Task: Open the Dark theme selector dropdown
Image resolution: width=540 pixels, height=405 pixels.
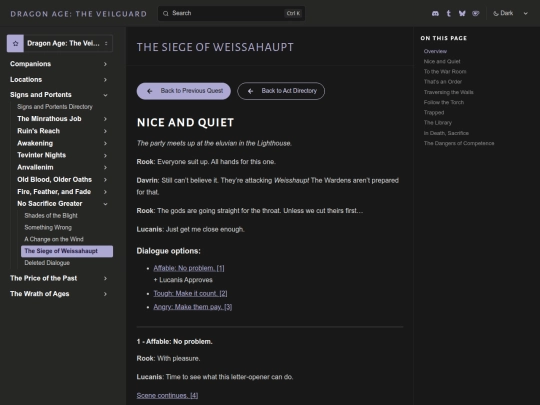Action: pos(510,13)
